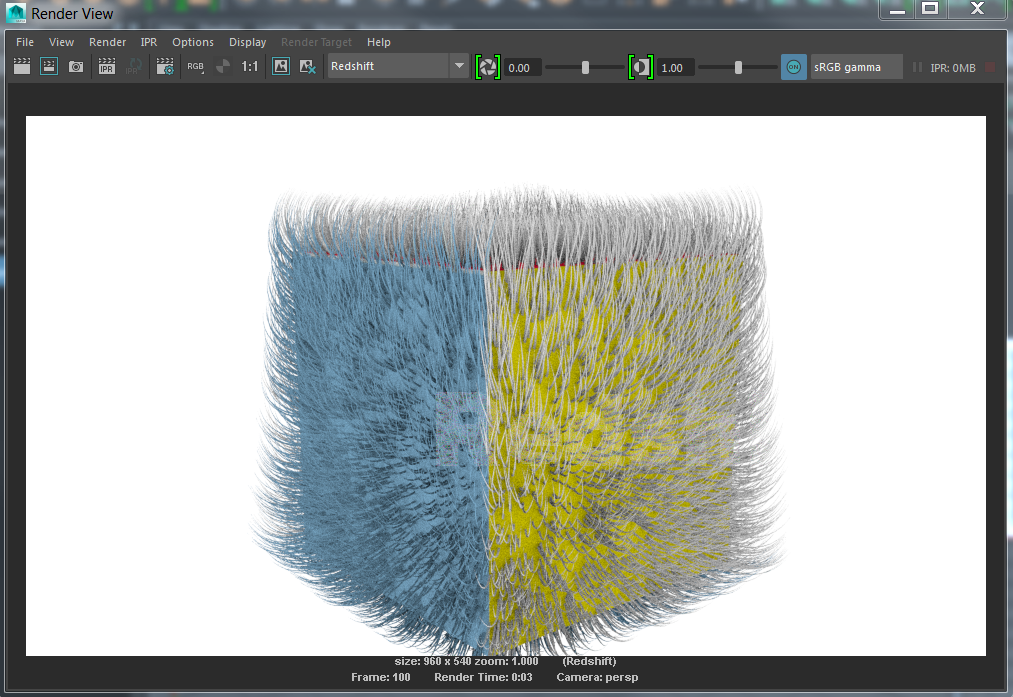The width and height of the screenshot is (1013, 697).
Task: Open the sRGB gamma view transform dropdown
Action: click(x=856, y=67)
